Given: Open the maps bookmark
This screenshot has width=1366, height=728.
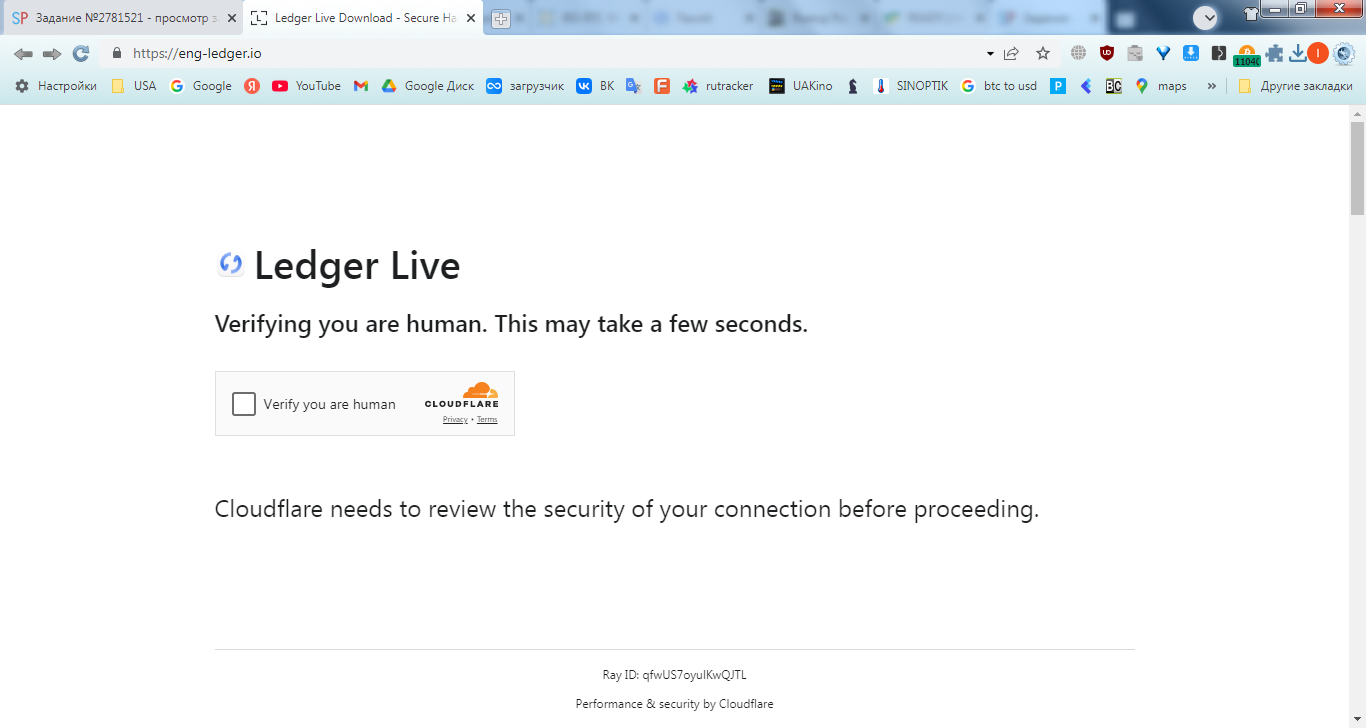Looking at the screenshot, I should 1161,86.
